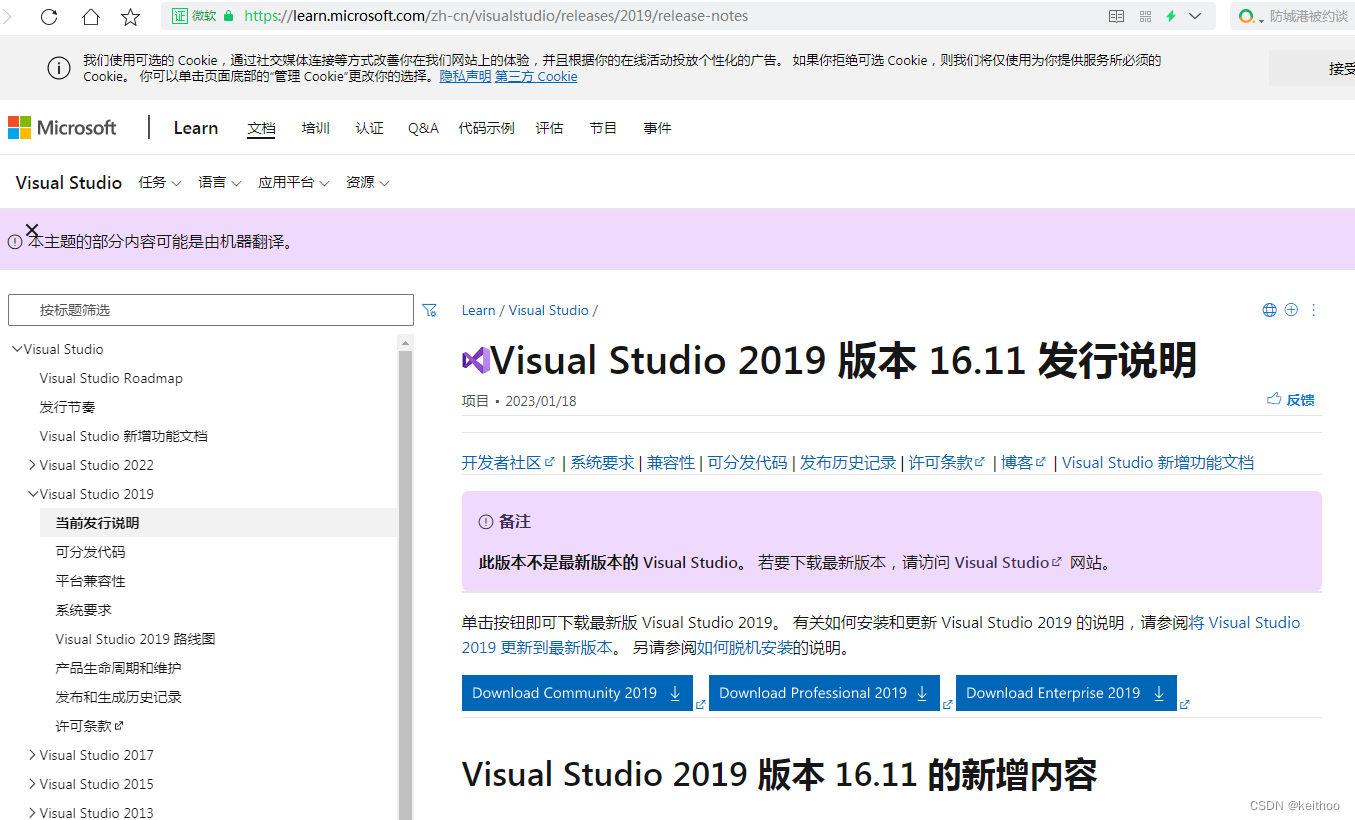Open Visual Studio 2019 路线图 in sidebar
The width and height of the screenshot is (1355, 820).
pos(136,639)
